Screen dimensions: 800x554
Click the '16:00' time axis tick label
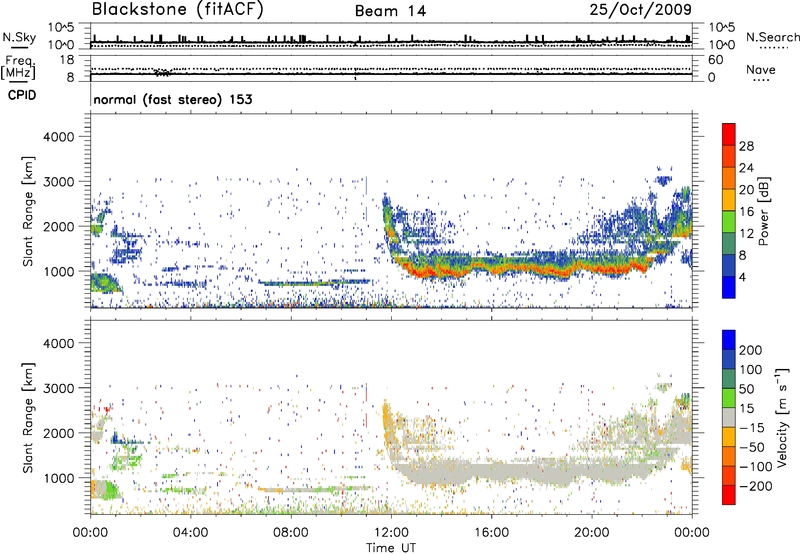point(492,533)
